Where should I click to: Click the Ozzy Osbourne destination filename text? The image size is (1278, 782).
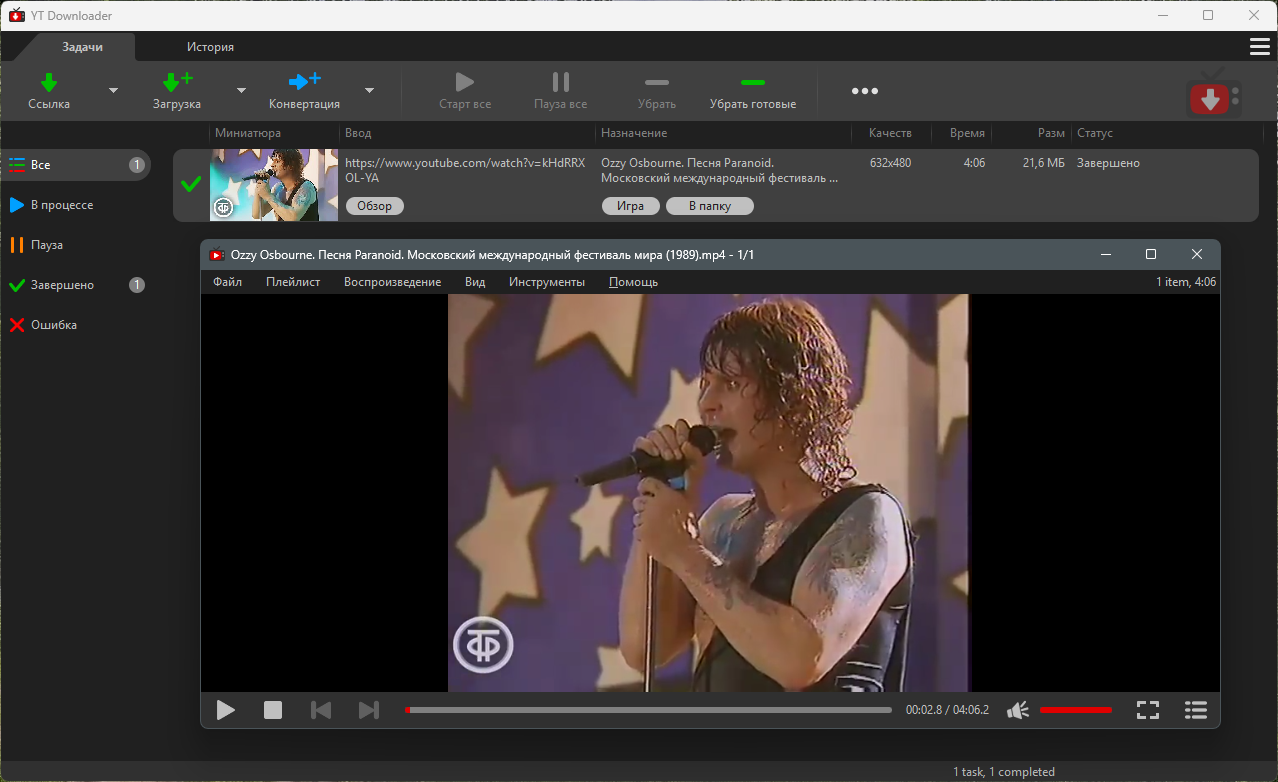pos(720,170)
